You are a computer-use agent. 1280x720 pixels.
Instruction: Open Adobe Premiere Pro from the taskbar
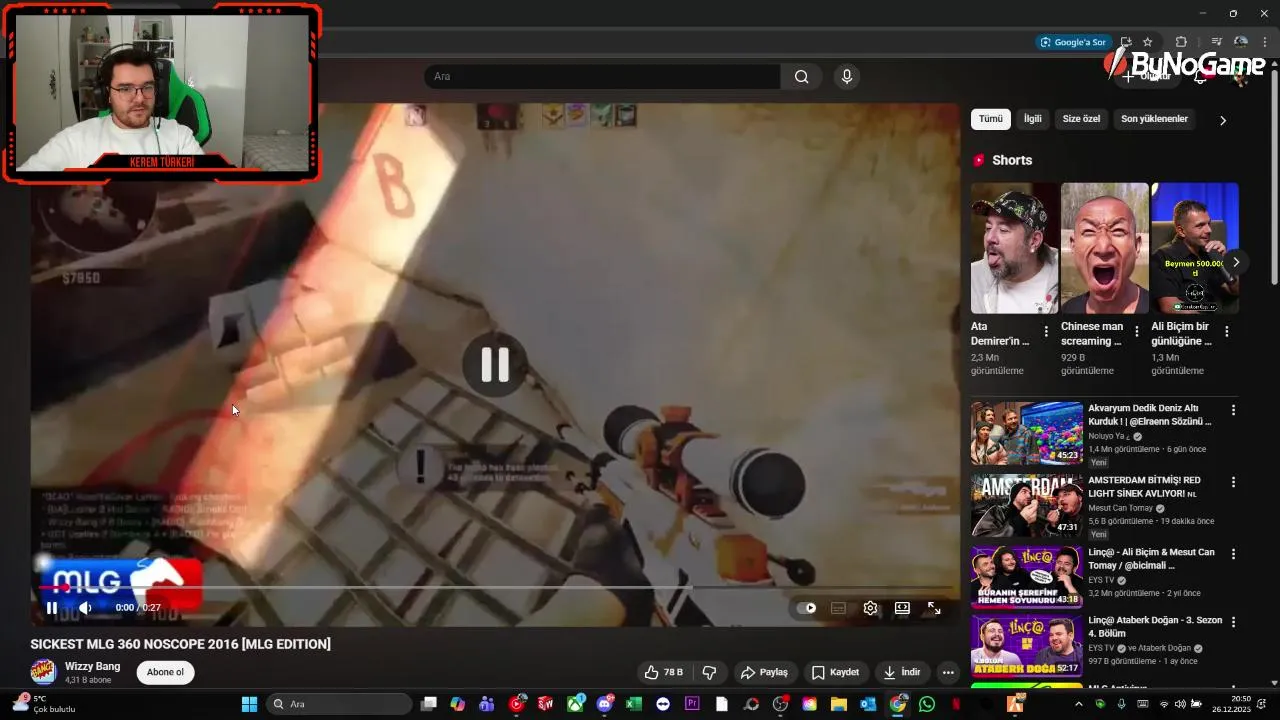click(691, 704)
